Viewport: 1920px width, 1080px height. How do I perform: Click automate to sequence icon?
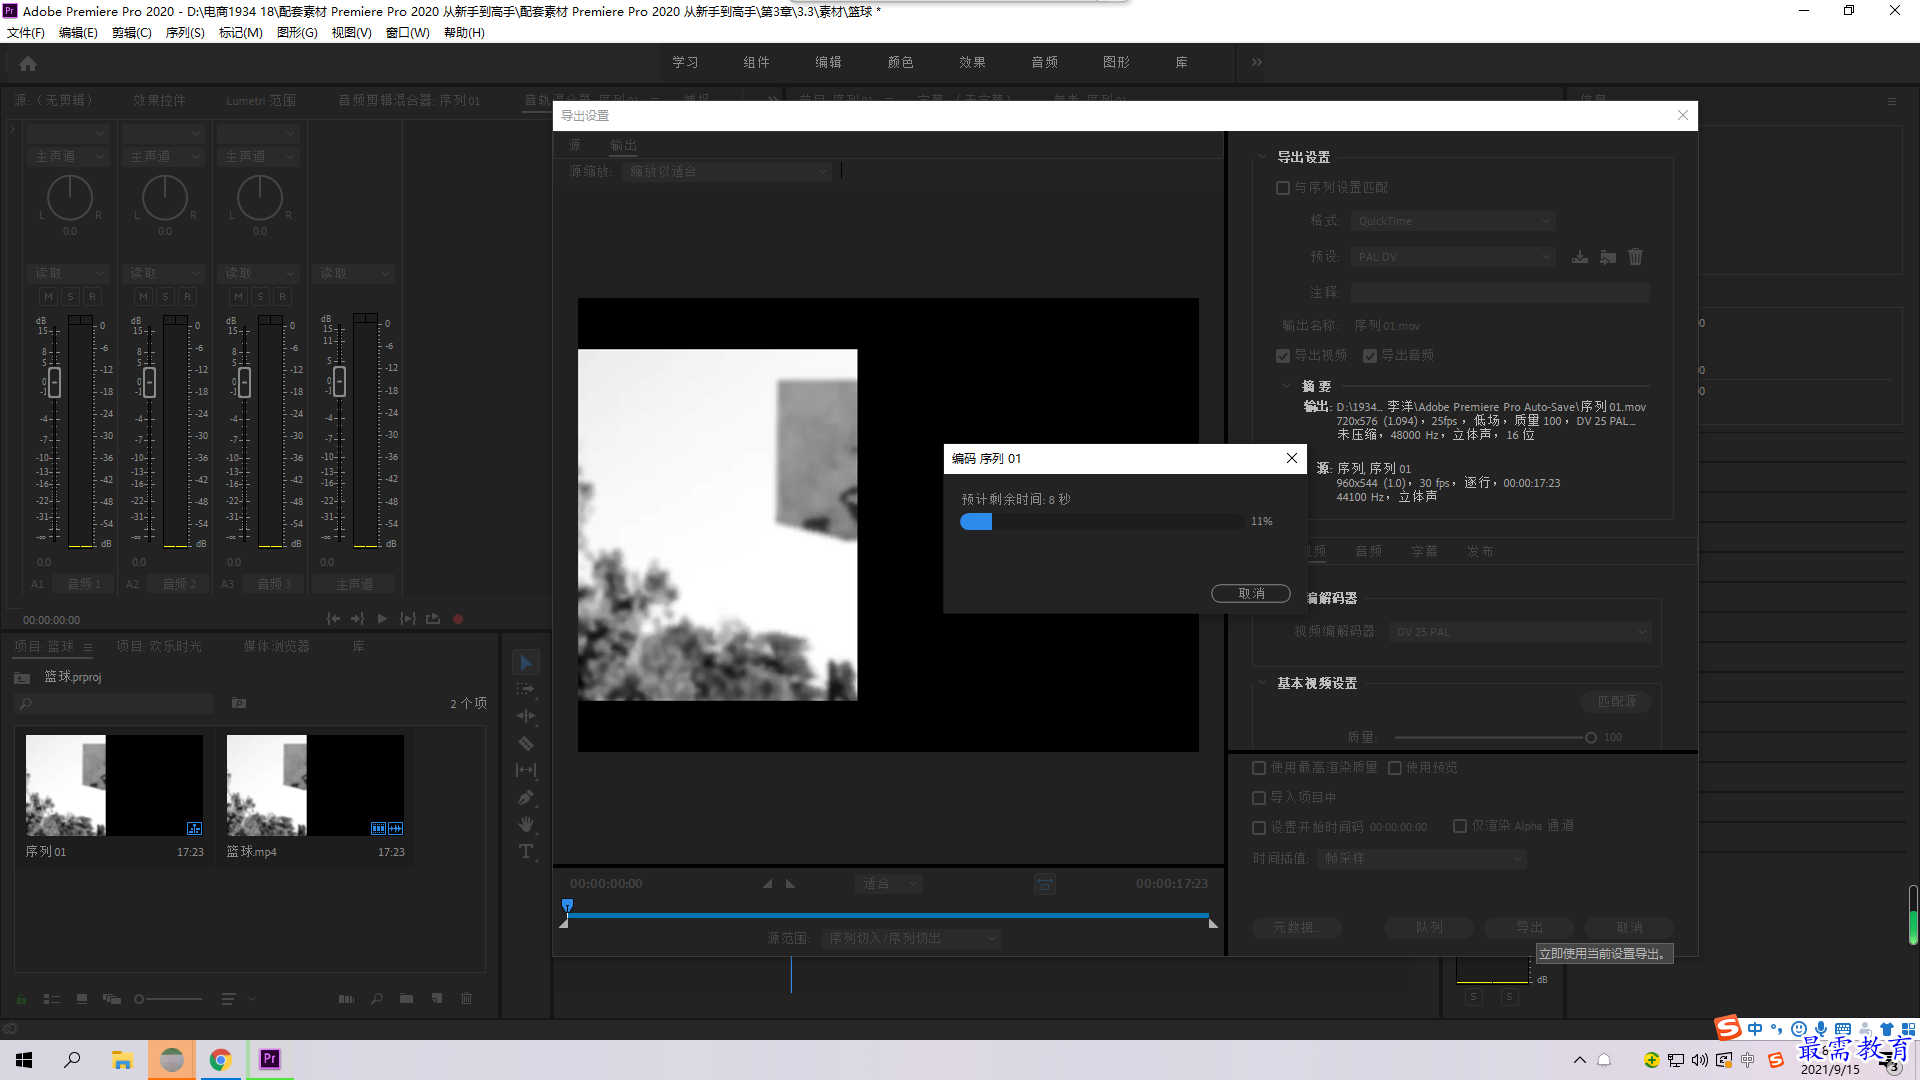[x=346, y=999]
